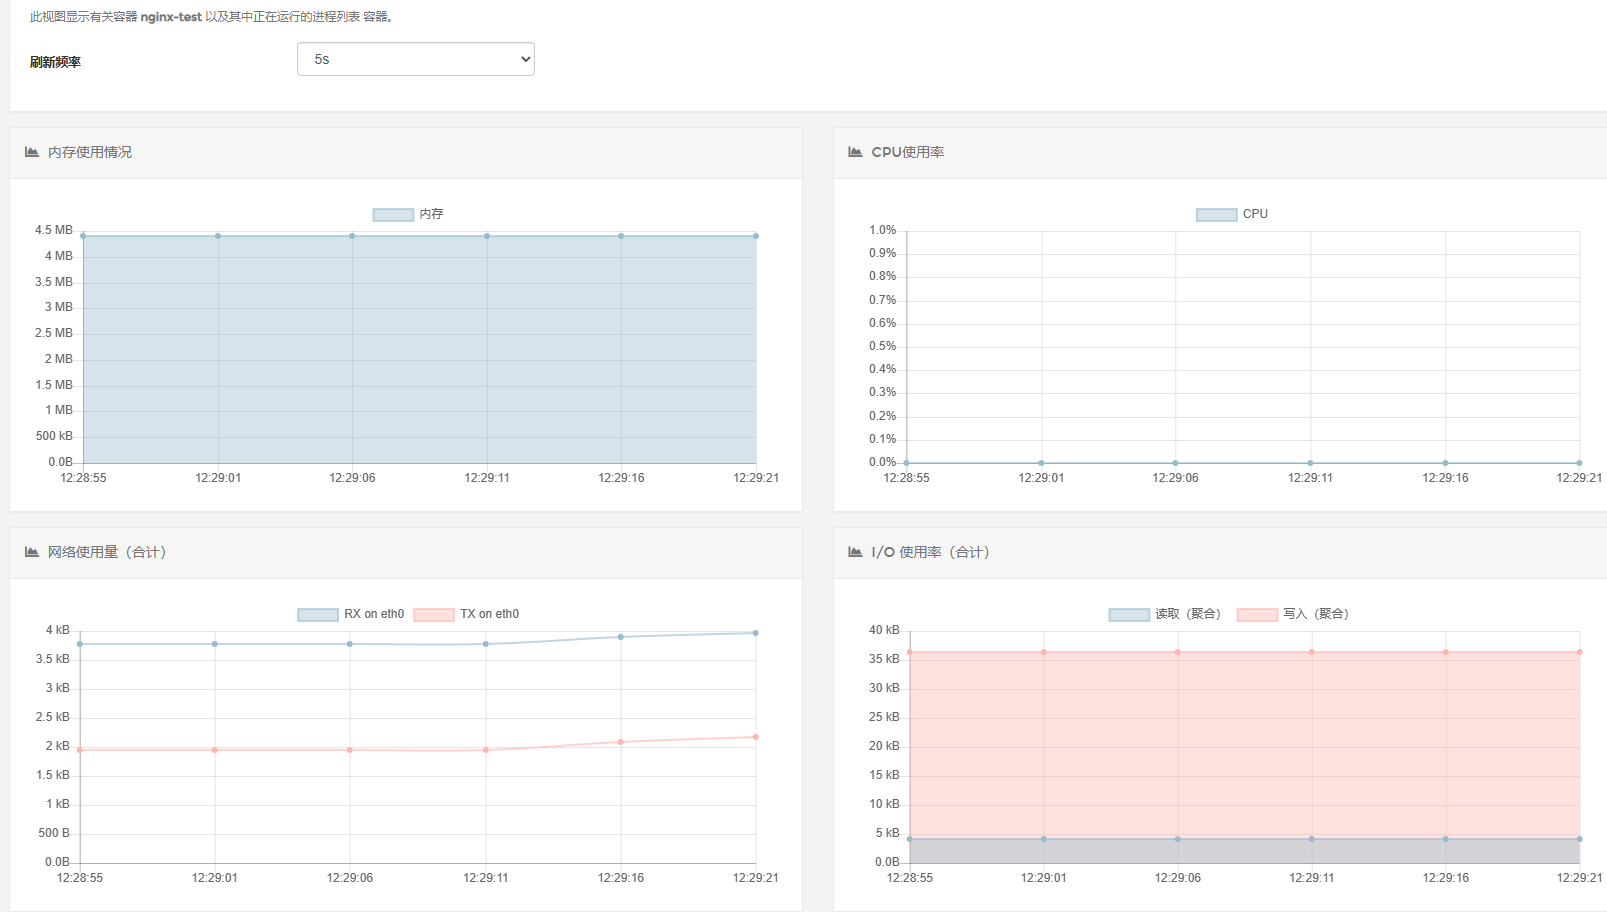The height and width of the screenshot is (912, 1607).
Task: Click the CPU usage panel chart icon
Action: pyautogui.click(x=855, y=152)
